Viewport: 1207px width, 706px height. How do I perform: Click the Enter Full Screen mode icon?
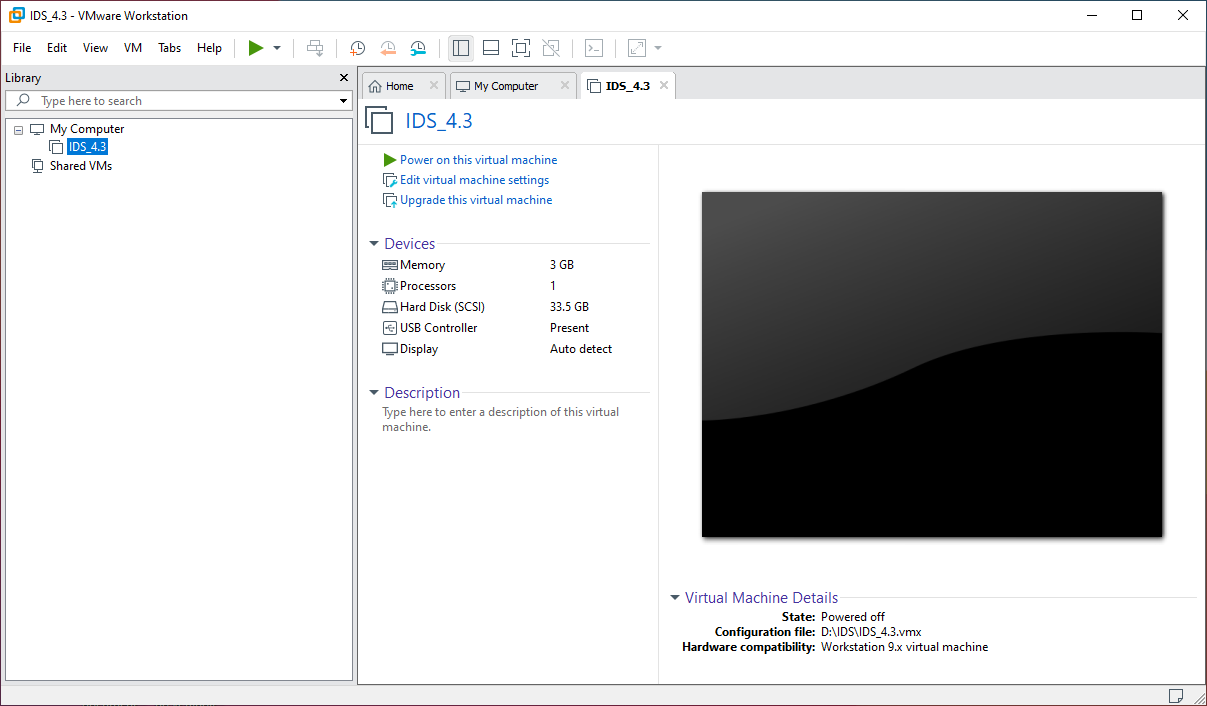[520, 48]
